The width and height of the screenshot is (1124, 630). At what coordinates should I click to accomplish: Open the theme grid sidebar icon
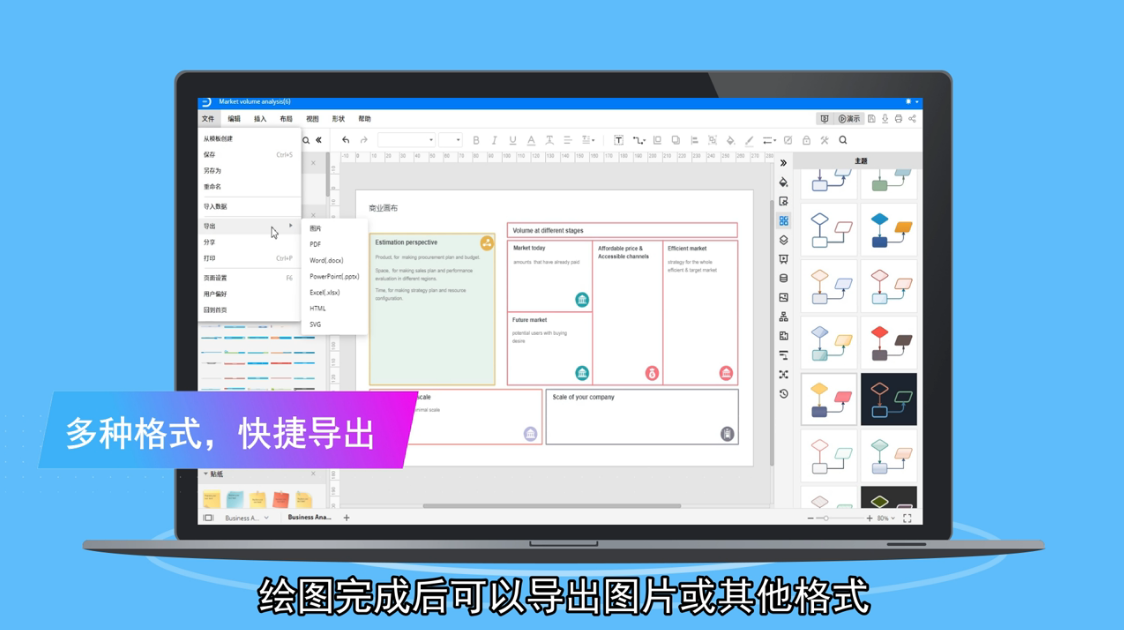(784, 221)
